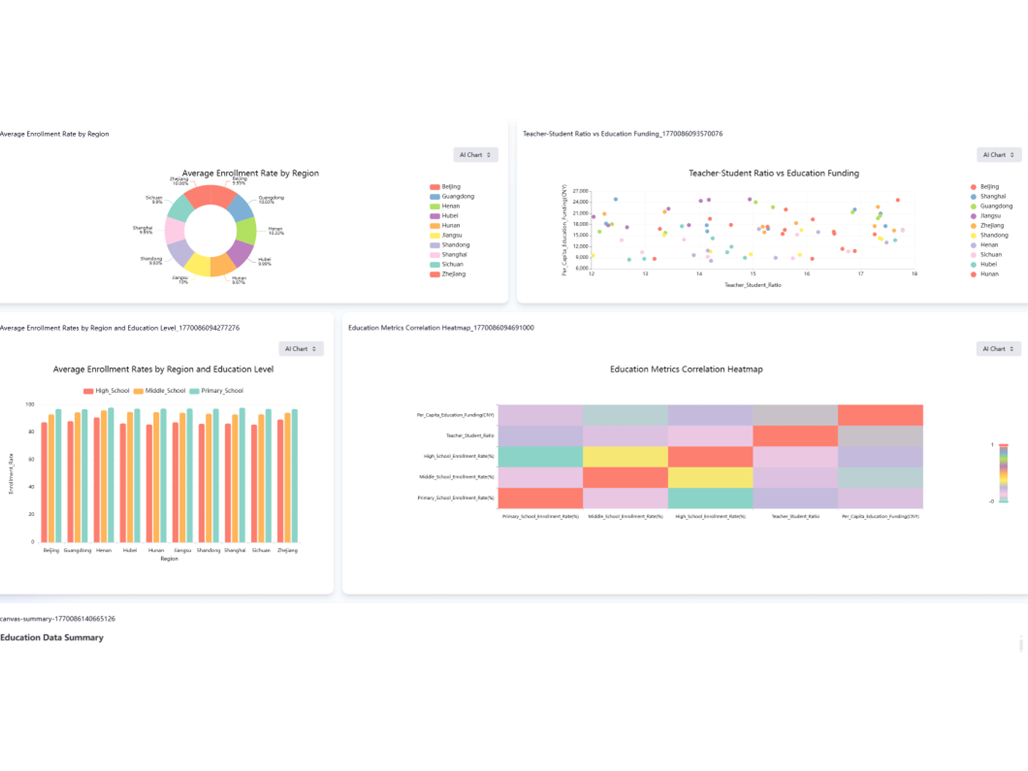Viewport: 1028px width, 771px height.
Task: Open the AI Chart dropdown on heatmap card
Action: click(998, 348)
